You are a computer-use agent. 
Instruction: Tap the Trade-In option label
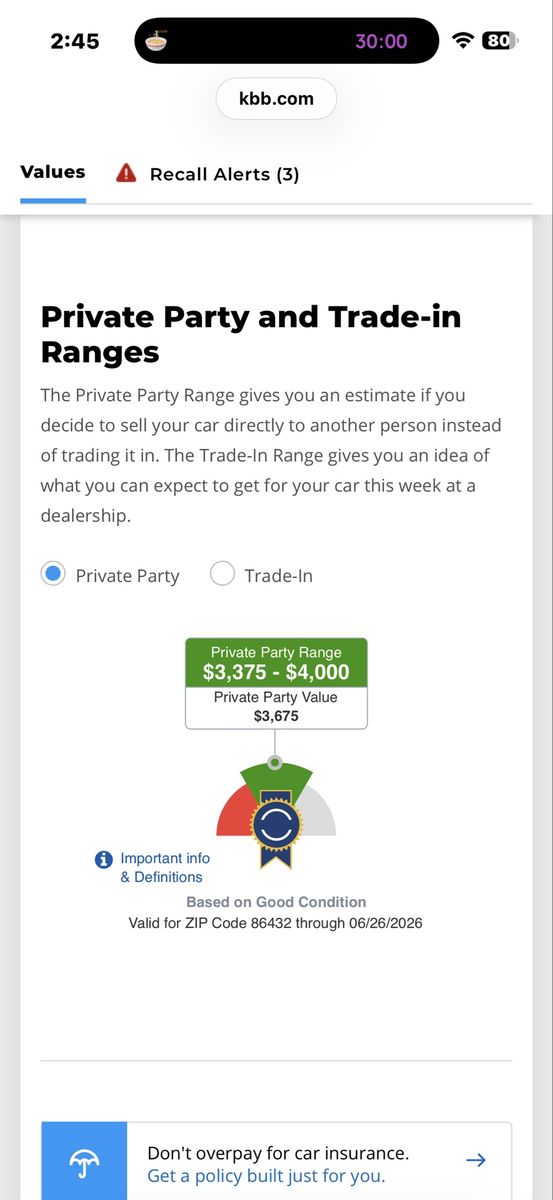[278, 576]
